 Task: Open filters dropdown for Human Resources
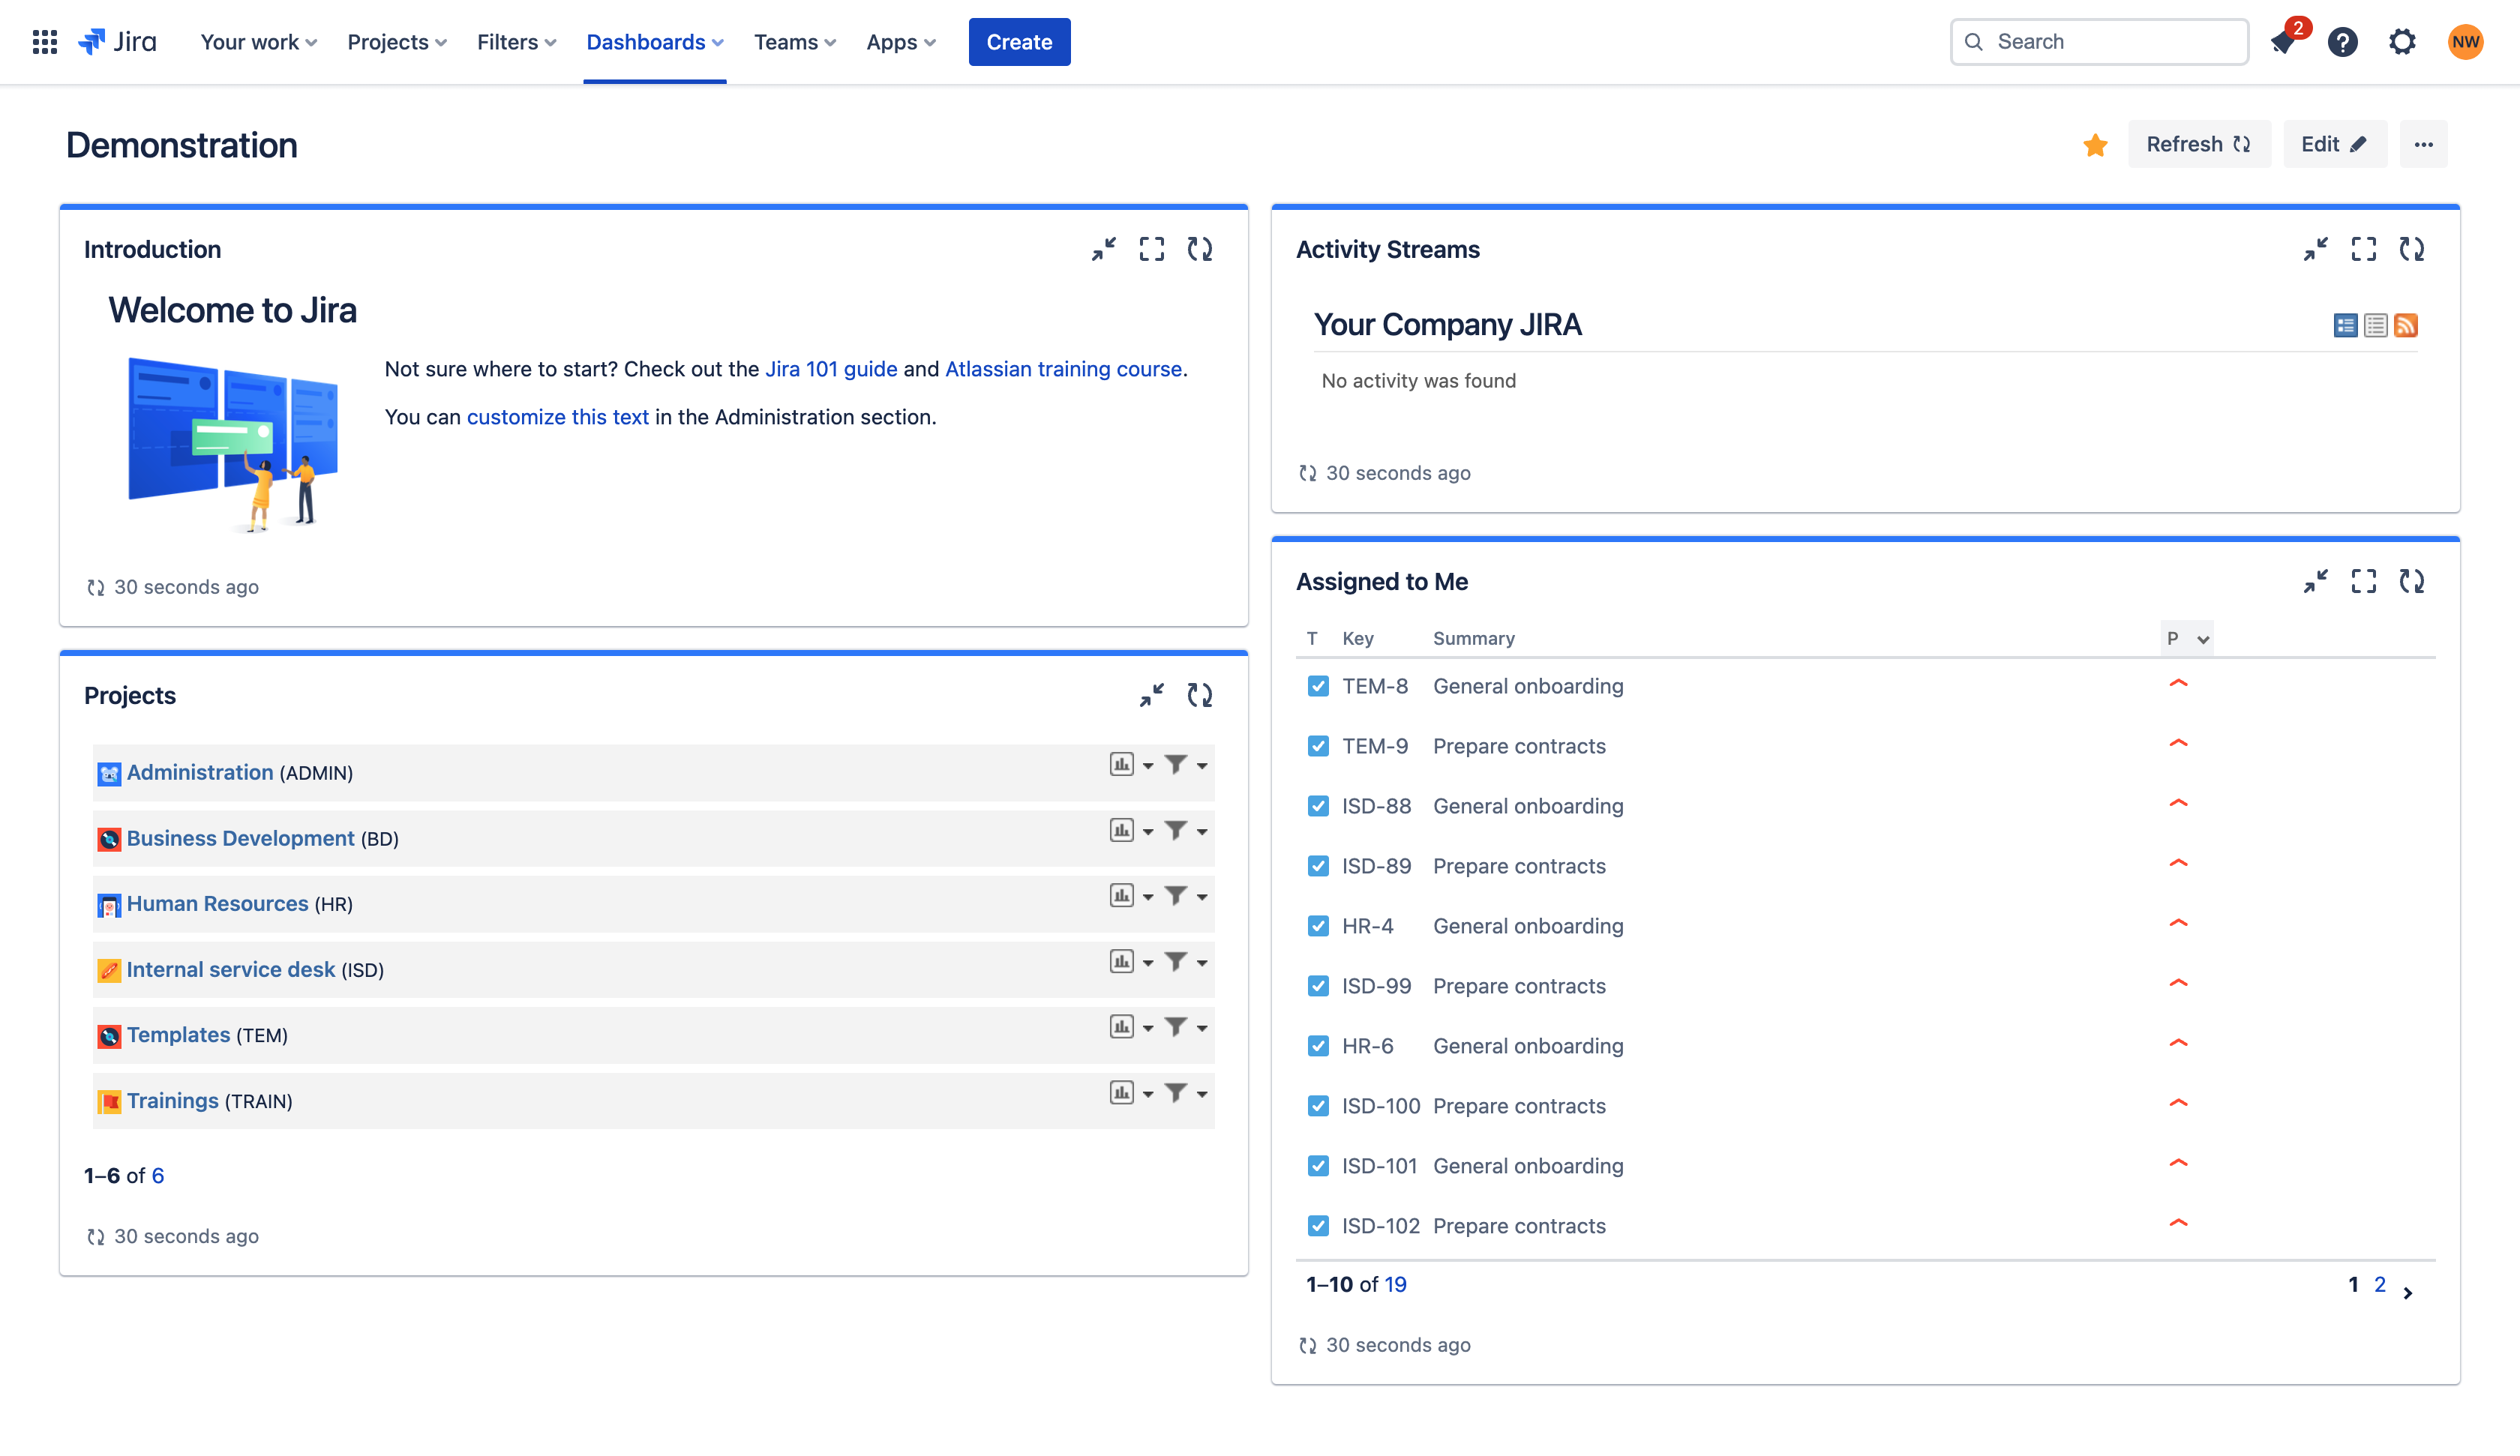pos(1186,896)
